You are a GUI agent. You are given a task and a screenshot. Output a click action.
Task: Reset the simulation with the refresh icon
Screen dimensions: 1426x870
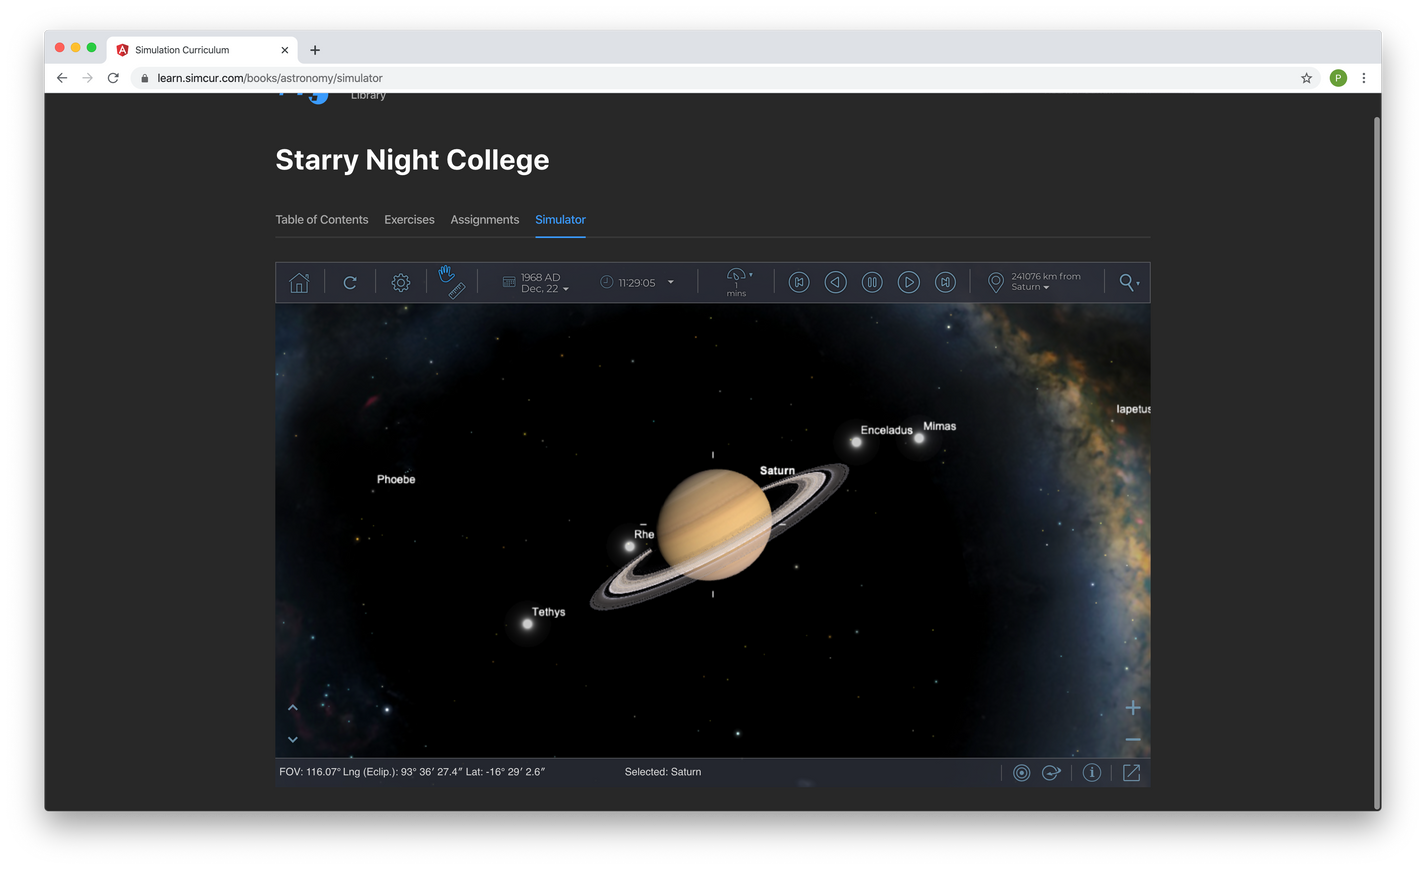[350, 282]
